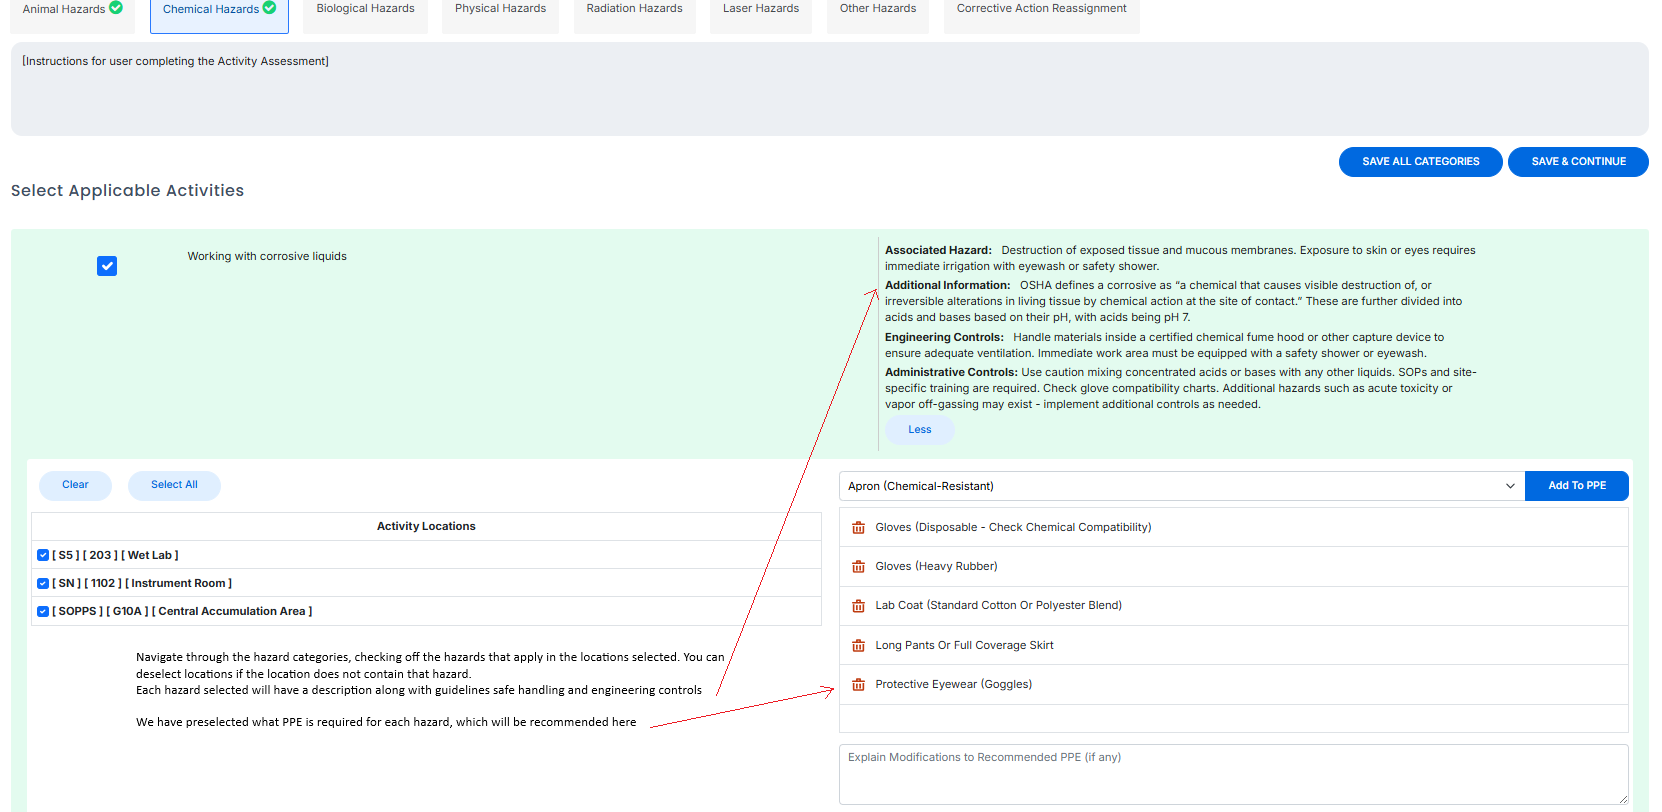Remove Protective Eyewear (Goggles) via trash icon

click(858, 685)
